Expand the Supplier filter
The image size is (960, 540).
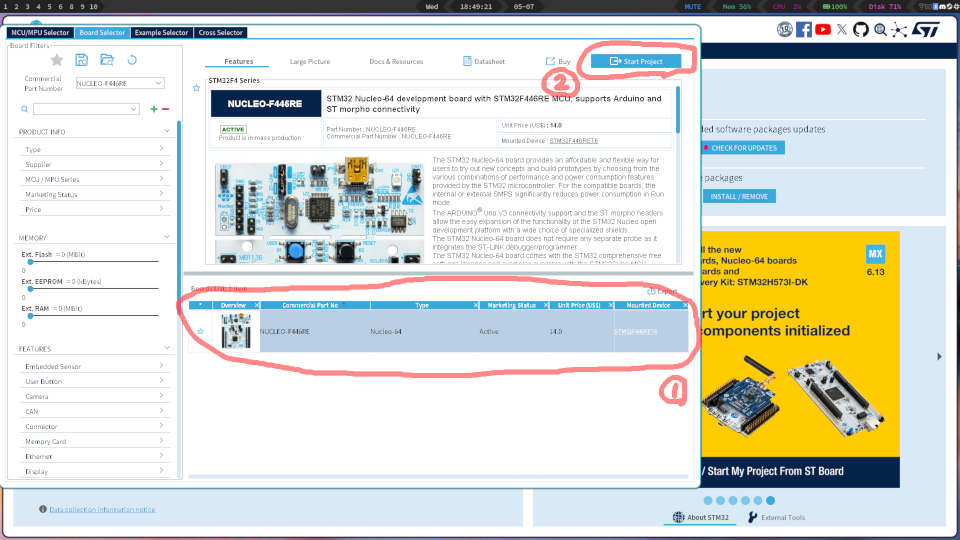[x=161, y=163]
